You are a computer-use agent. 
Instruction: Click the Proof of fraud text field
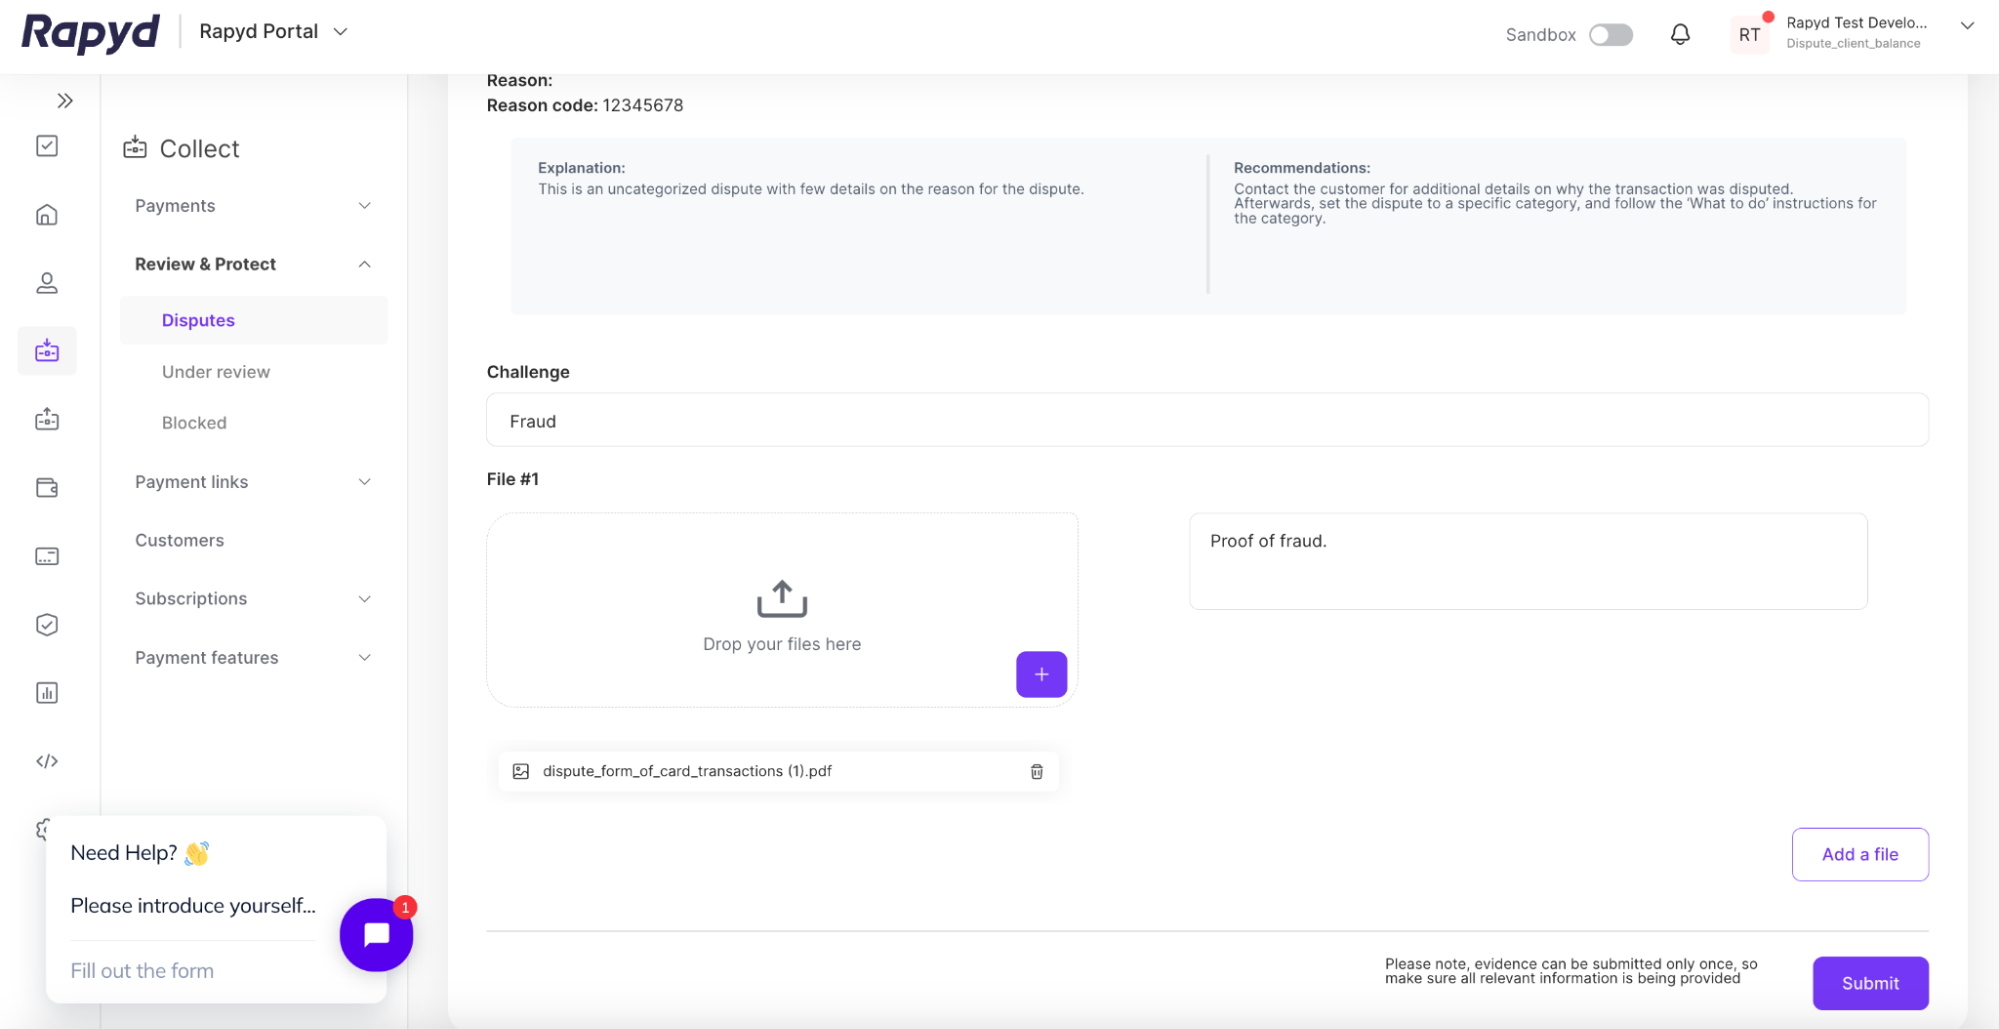point(1527,561)
